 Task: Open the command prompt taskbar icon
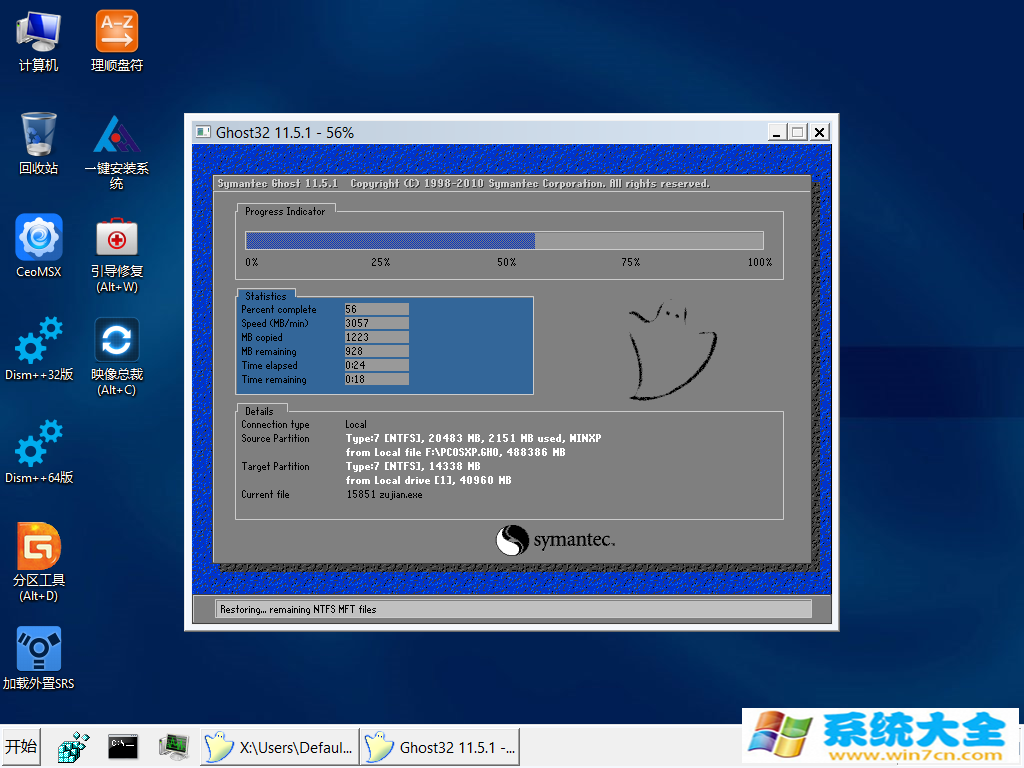123,746
